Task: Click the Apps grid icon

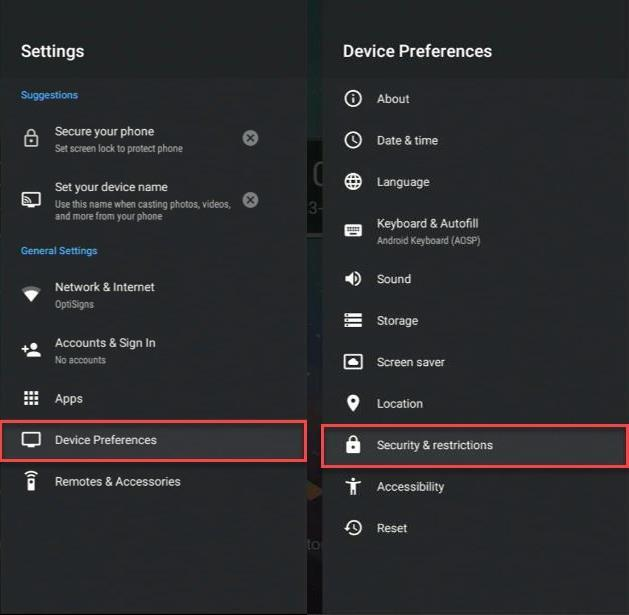Action: pos(31,398)
